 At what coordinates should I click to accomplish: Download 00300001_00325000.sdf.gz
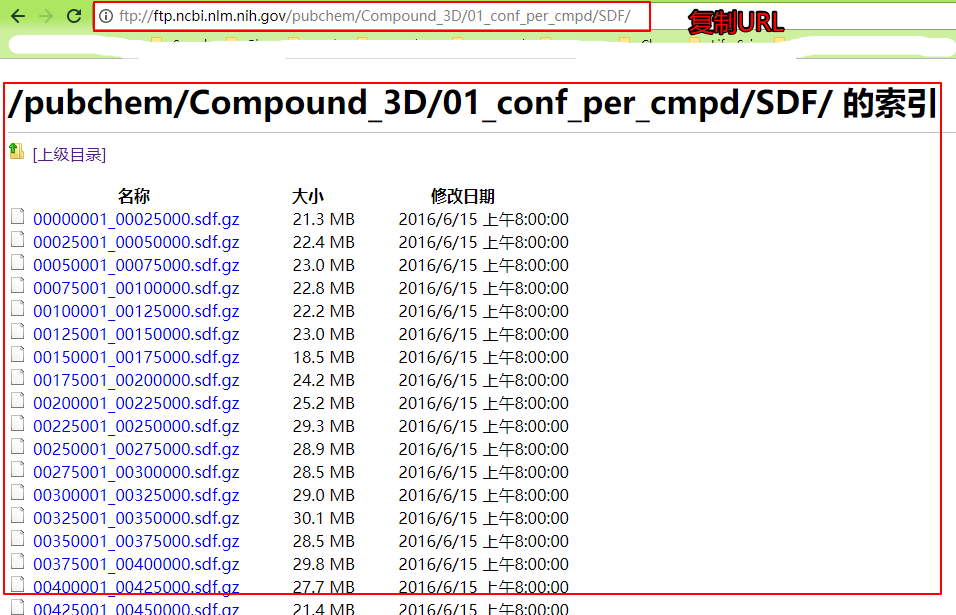[x=136, y=496]
